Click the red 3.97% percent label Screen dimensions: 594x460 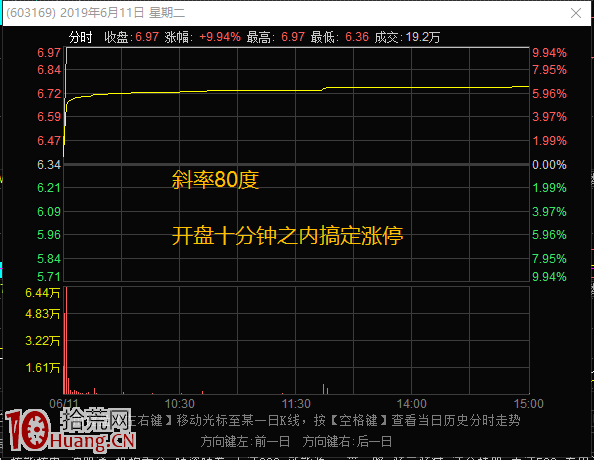coord(549,117)
